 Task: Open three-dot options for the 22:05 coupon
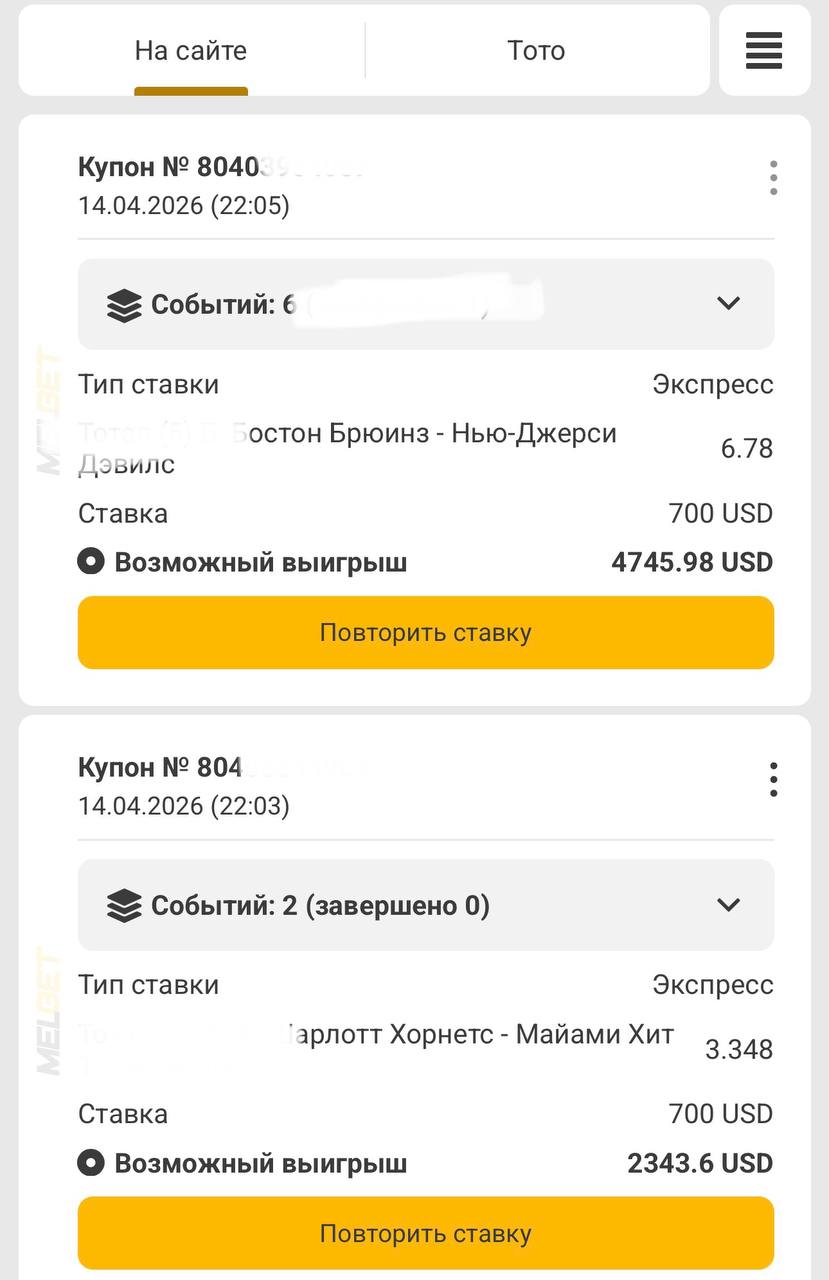[773, 178]
